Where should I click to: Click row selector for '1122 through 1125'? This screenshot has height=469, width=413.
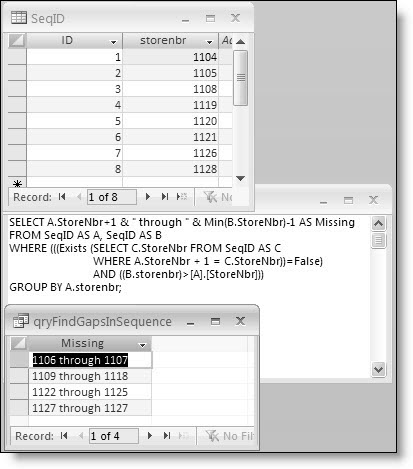pos(19,392)
